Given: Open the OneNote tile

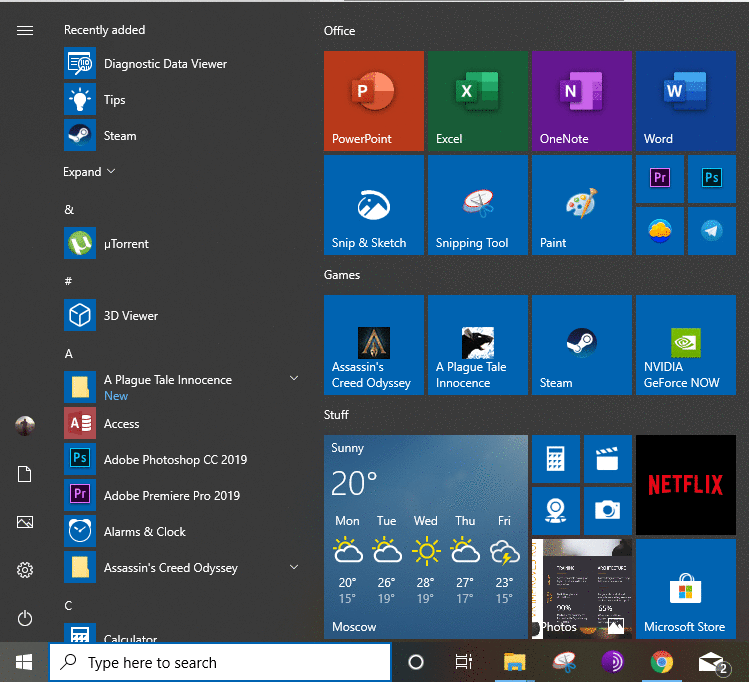Looking at the screenshot, I should coord(582,101).
